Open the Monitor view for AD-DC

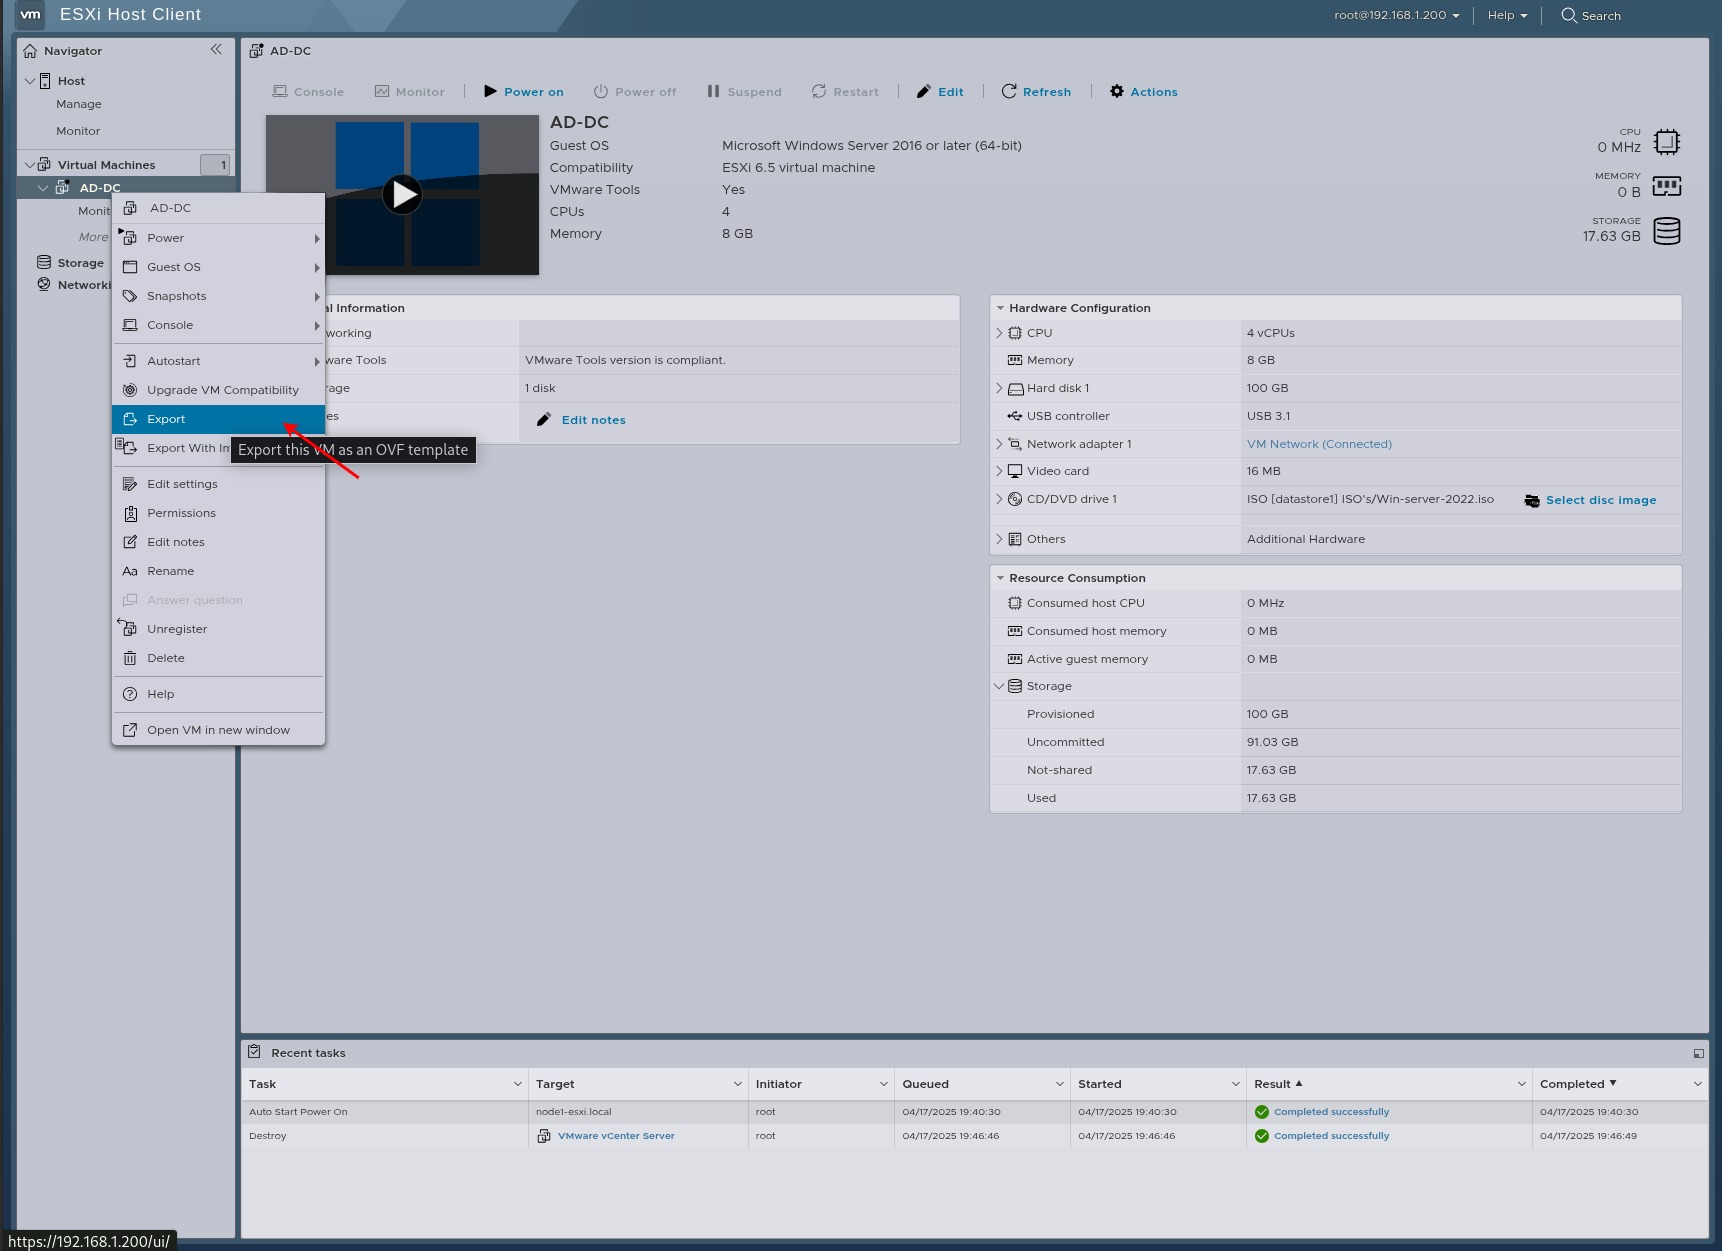[409, 91]
